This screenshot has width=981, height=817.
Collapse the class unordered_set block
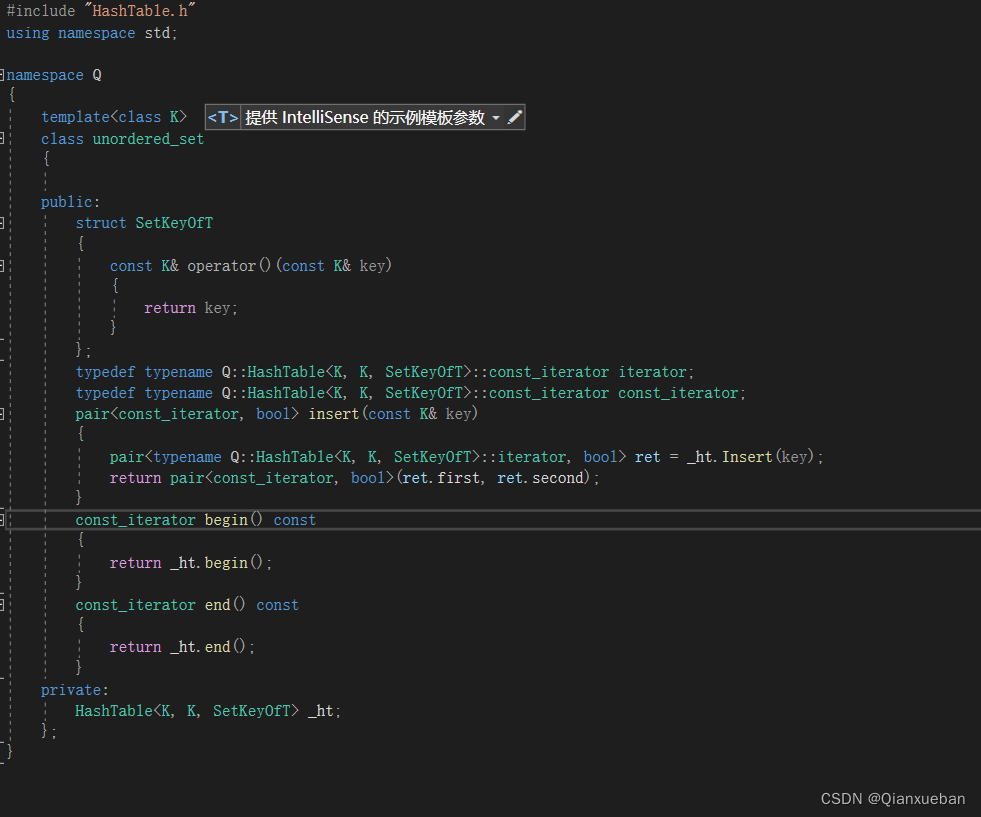pos(4,139)
